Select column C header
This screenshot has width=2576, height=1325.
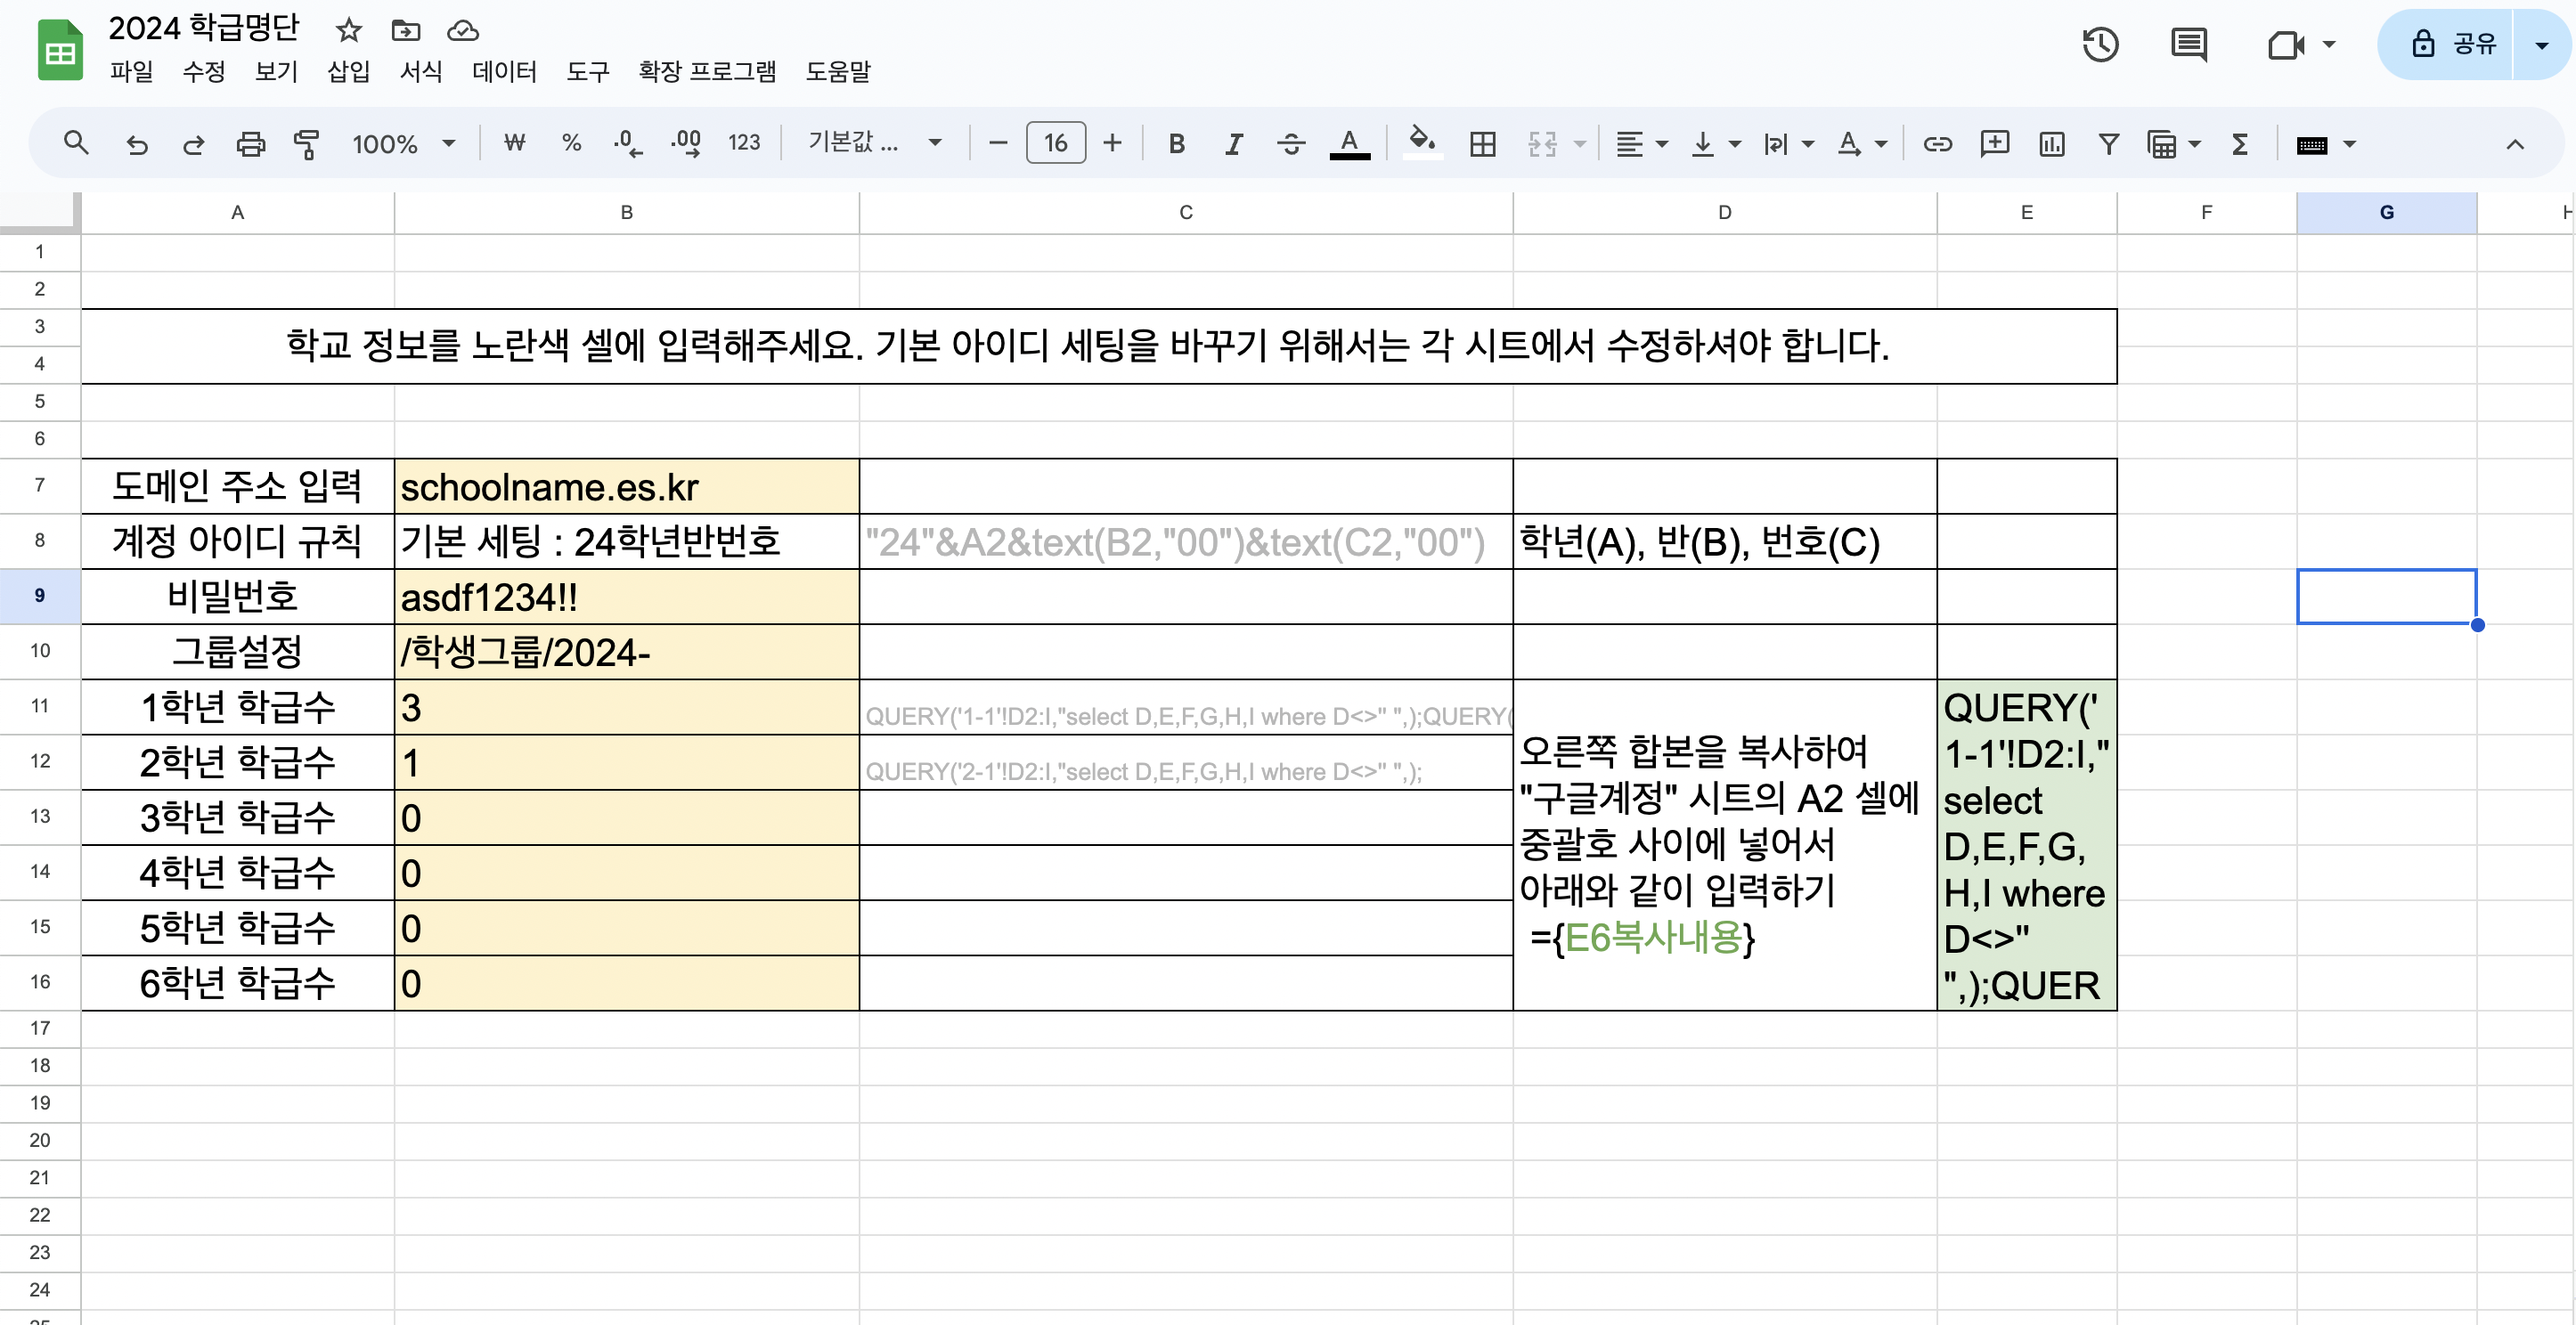click(x=1186, y=212)
